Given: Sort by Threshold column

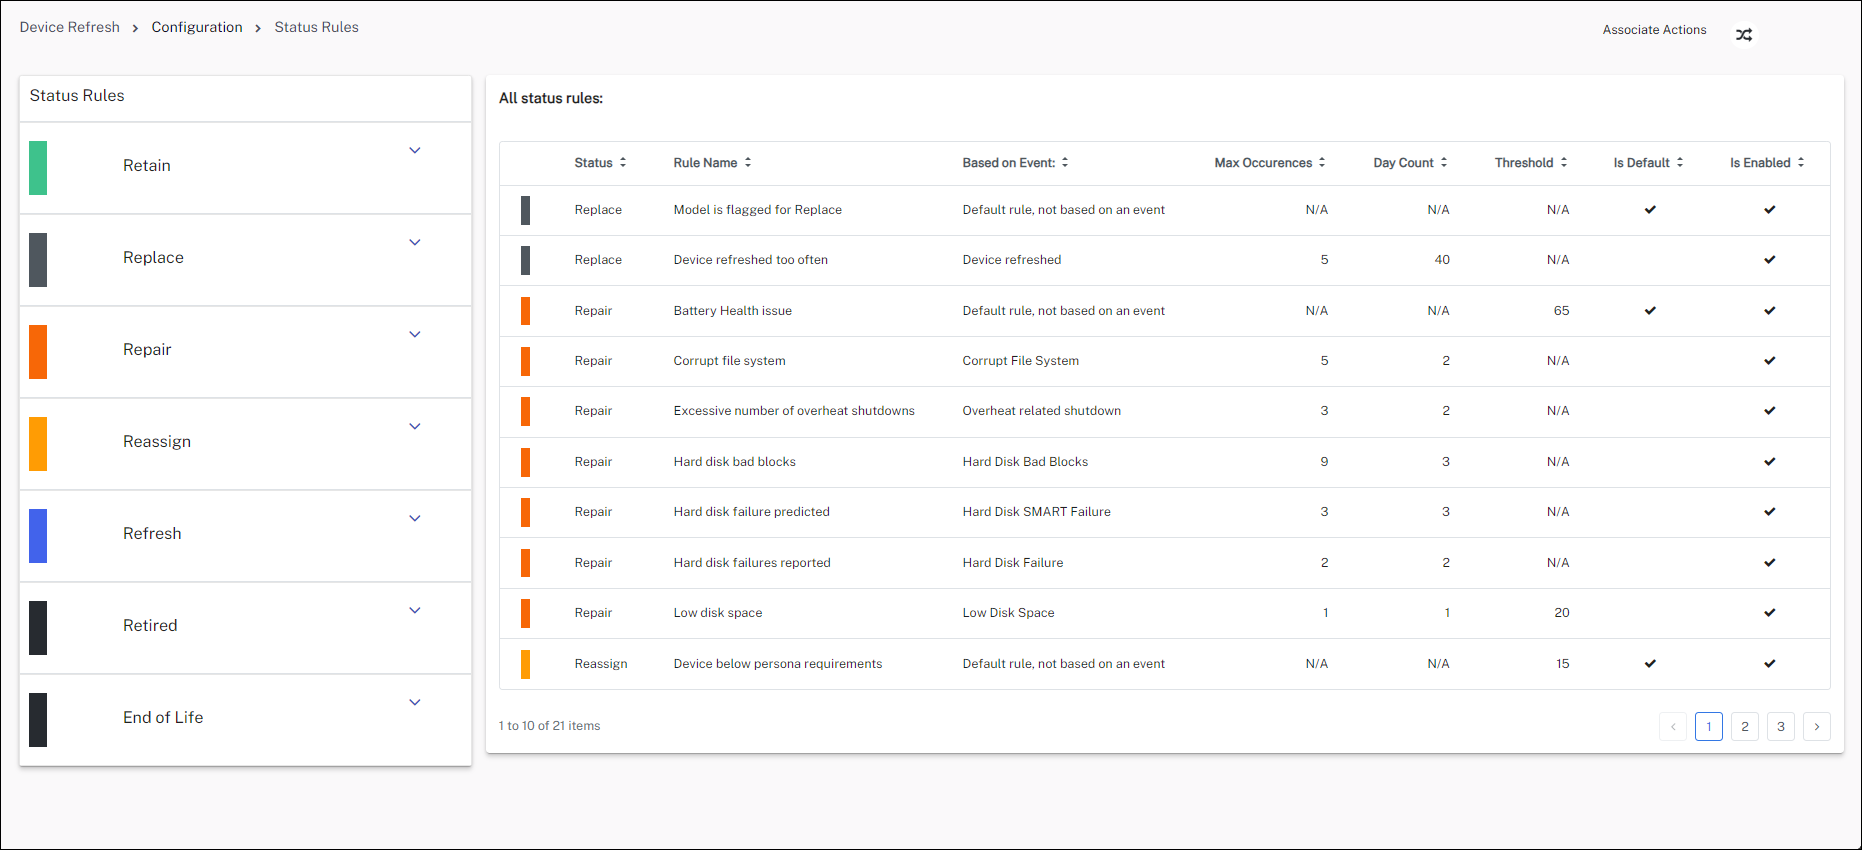Looking at the screenshot, I should [1530, 163].
